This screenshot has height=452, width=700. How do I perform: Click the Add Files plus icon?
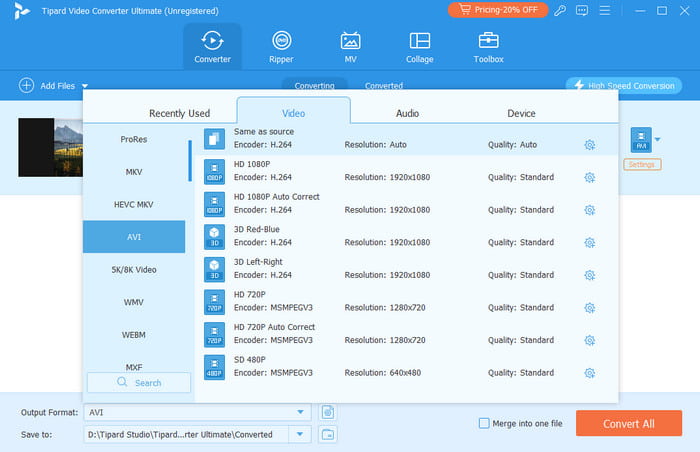click(x=26, y=85)
